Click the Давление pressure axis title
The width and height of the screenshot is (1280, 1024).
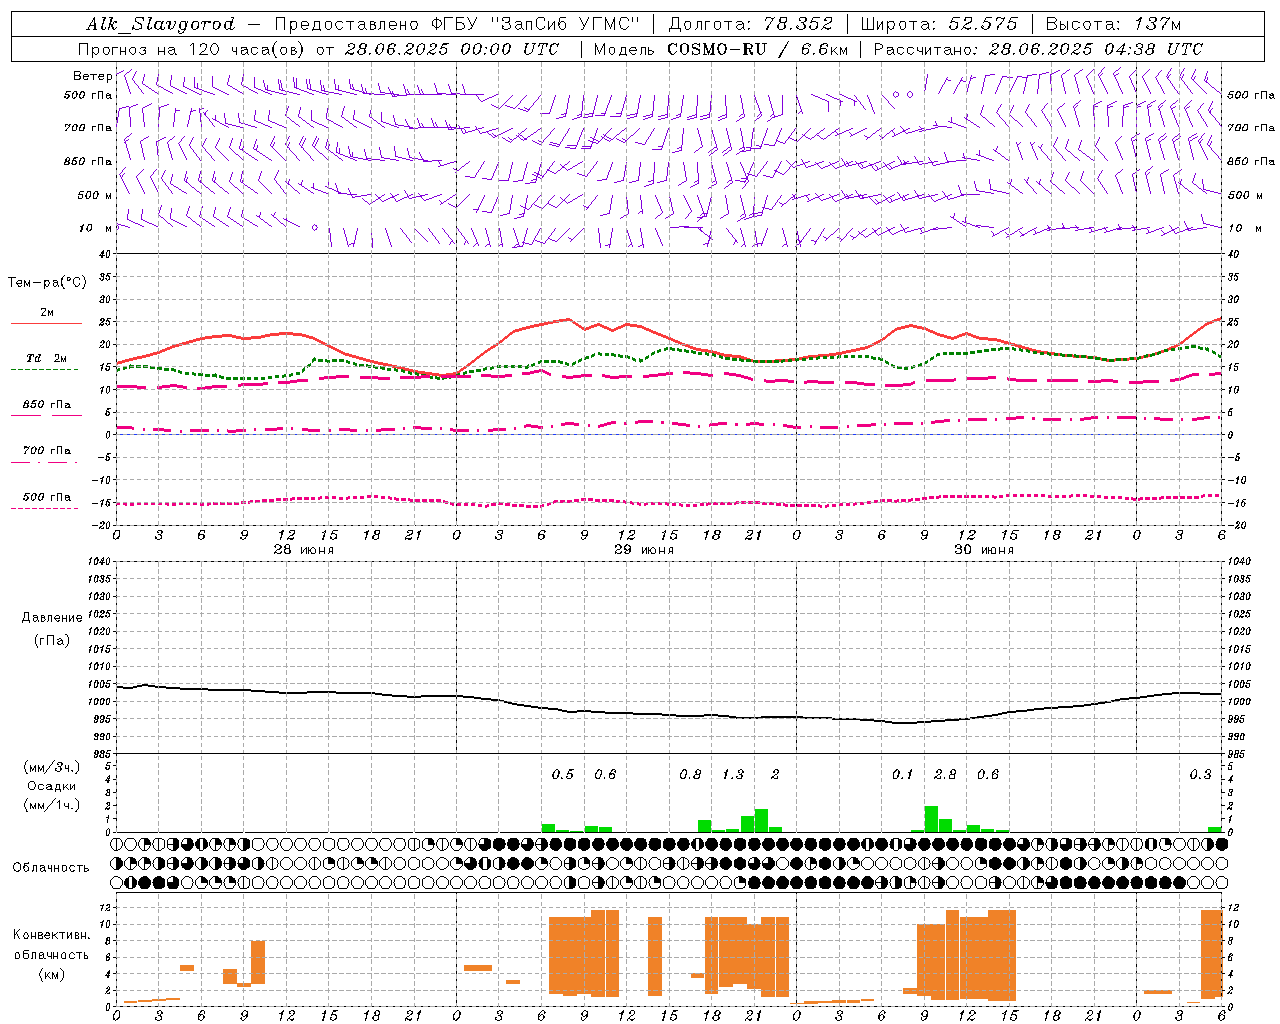52,618
